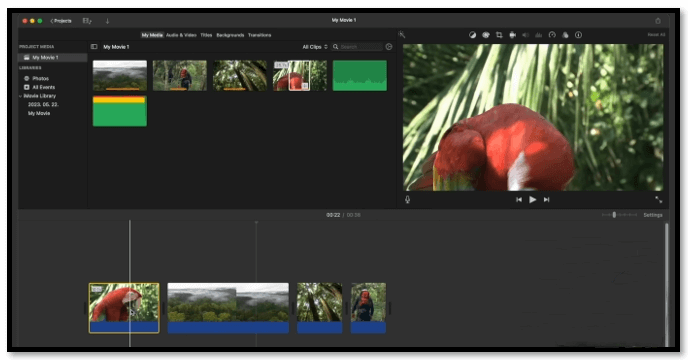Select red parrot clip in media browser
The width and height of the screenshot is (688, 360).
click(x=300, y=76)
